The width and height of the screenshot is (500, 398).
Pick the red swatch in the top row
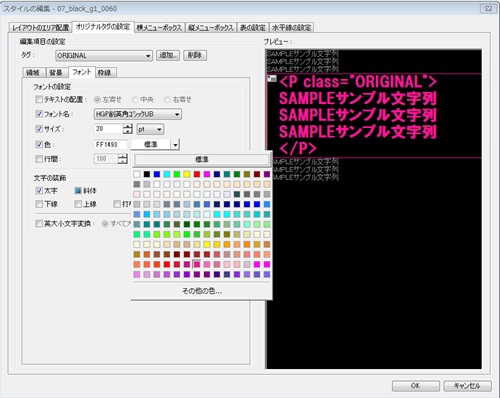(197, 174)
